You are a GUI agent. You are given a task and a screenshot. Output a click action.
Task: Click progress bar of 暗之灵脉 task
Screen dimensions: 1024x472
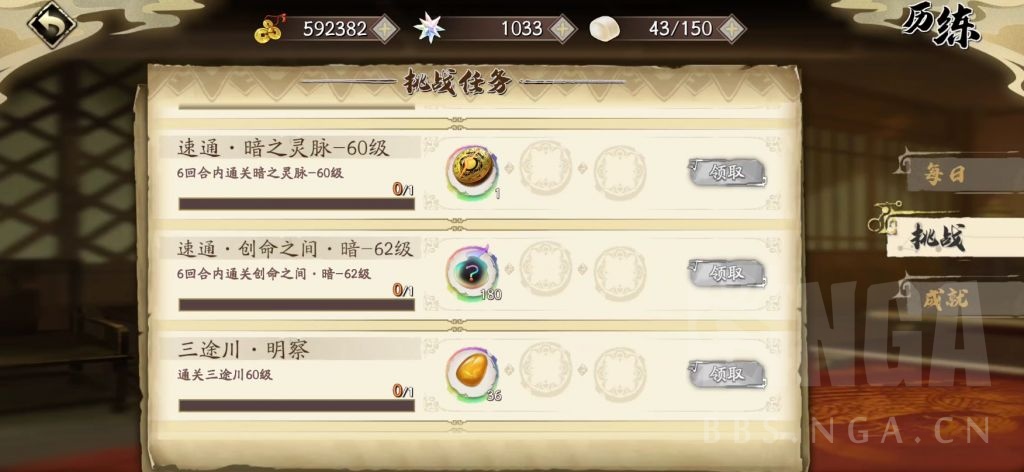296,204
